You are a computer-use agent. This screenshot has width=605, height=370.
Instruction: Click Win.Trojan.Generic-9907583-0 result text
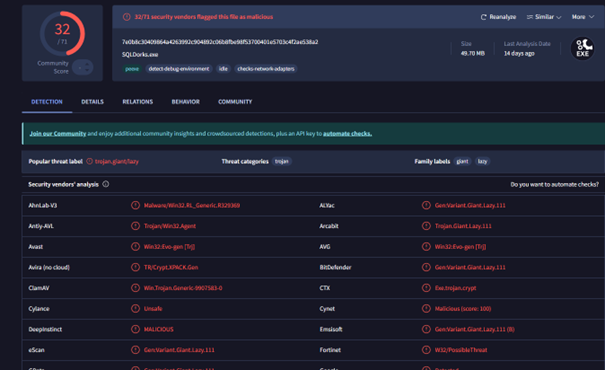[x=183, y=288]
